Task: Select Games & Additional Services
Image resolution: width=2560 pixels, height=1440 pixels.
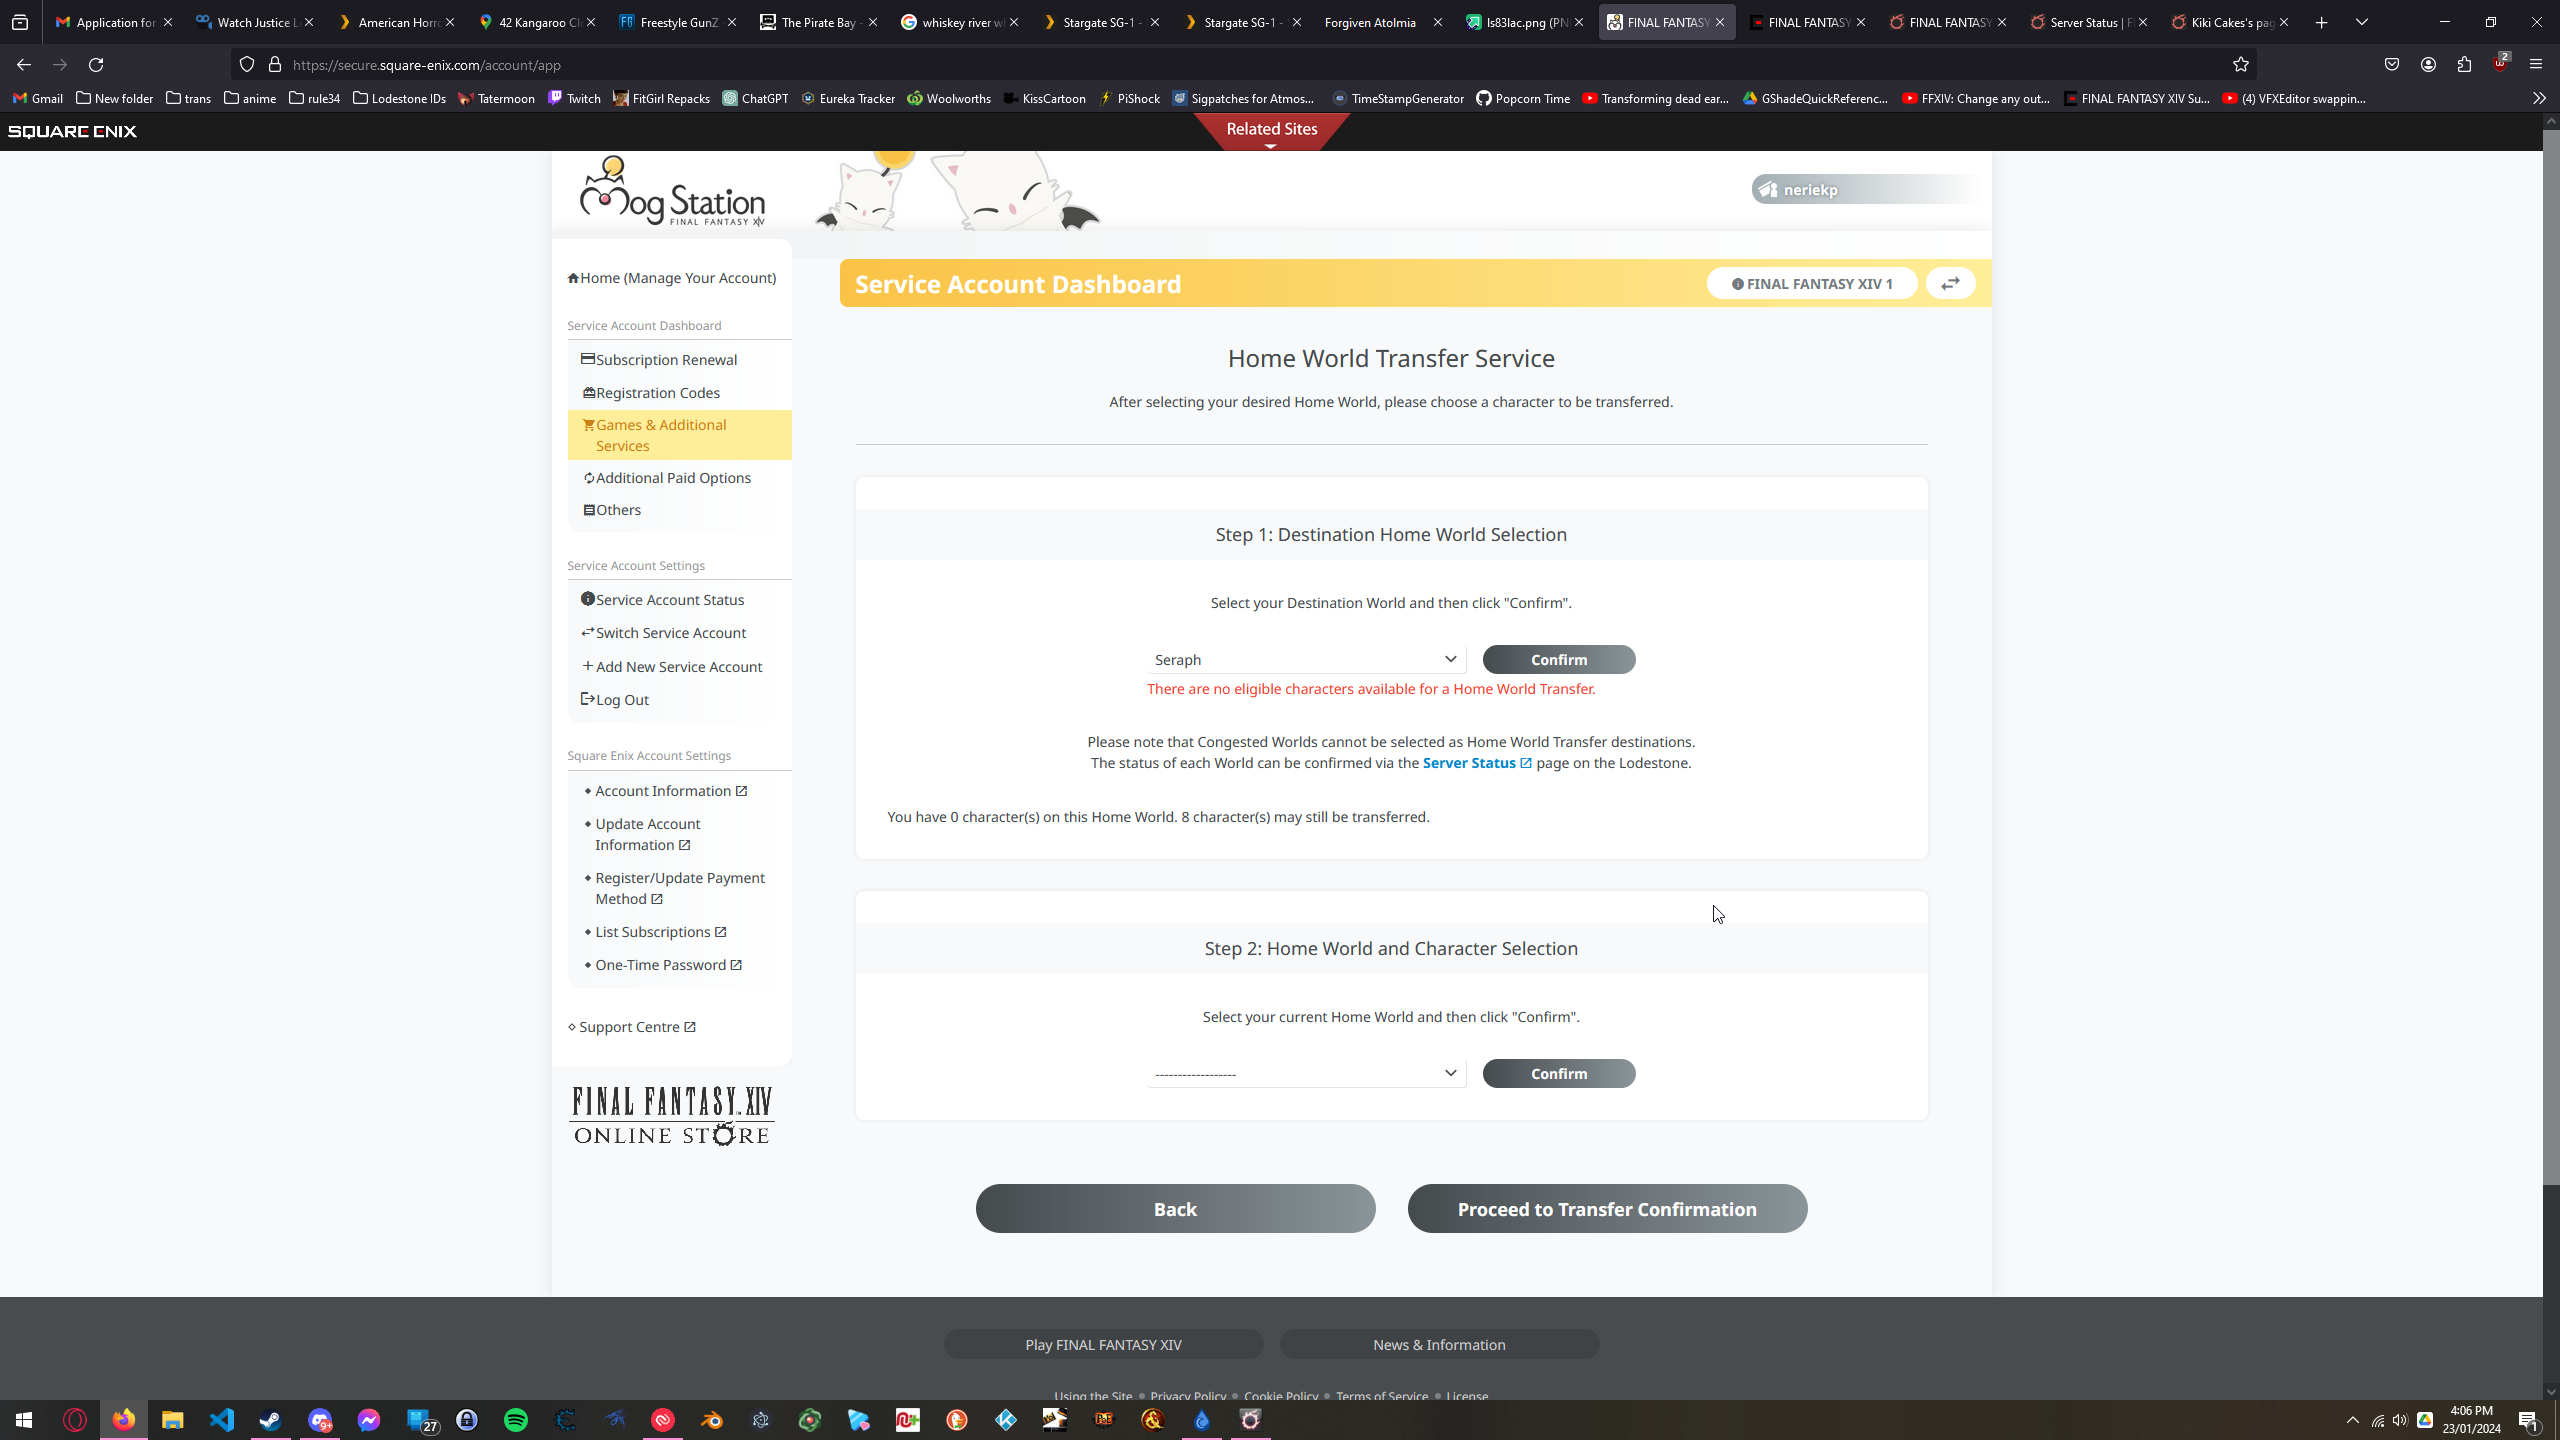Action: click(x=680, y=435)
